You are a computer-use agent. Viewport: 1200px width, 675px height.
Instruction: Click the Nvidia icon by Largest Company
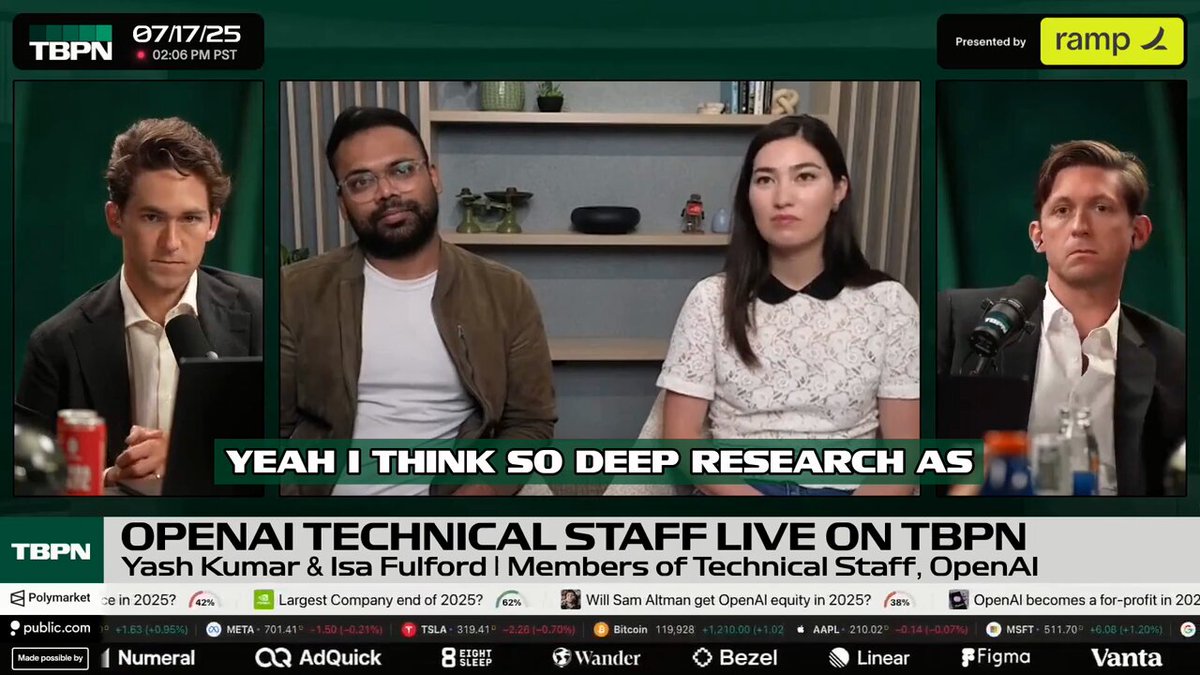(x=264, y=599)
